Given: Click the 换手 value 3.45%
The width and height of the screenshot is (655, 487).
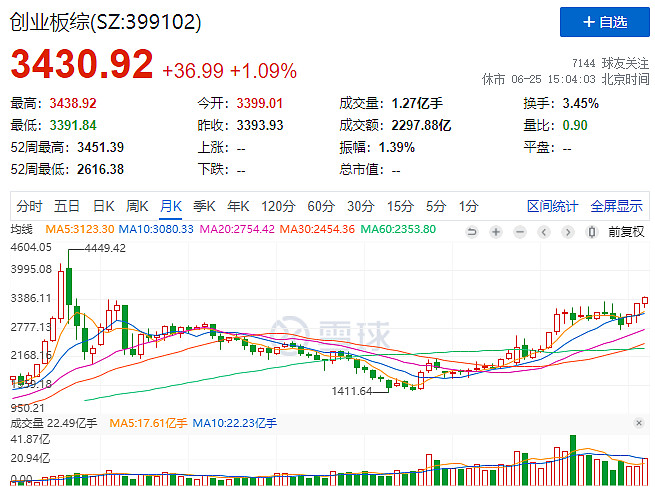Looking at the screenshot, I should click(x=580, y=103).
